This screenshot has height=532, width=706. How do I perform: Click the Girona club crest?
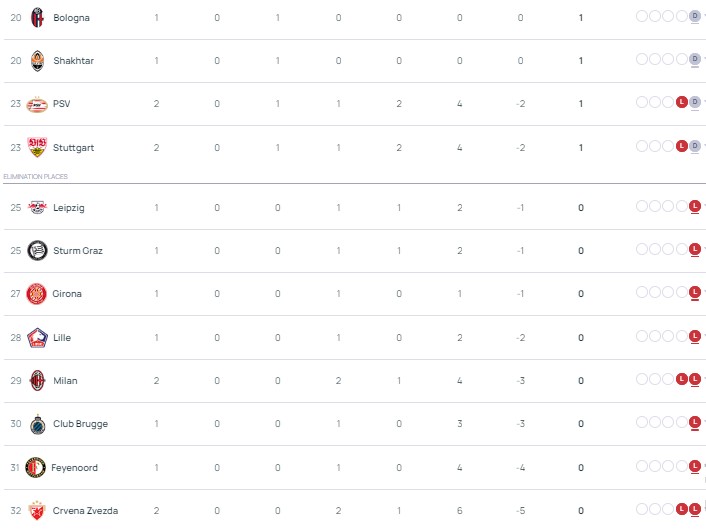point(37,294)
